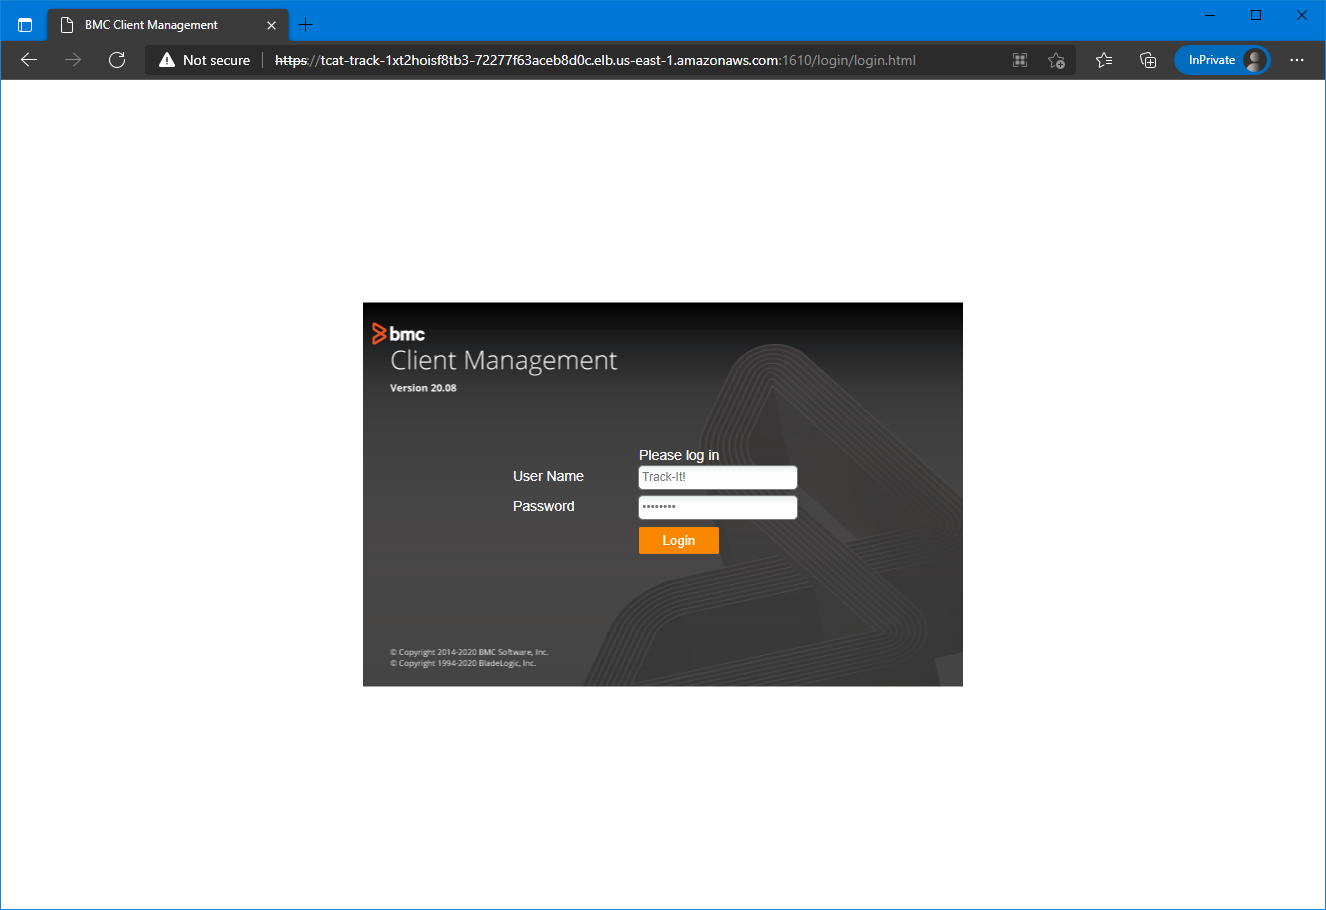1326x910 pixels.
Task: Open the browser Settings and more menu
Action: 1297,60
